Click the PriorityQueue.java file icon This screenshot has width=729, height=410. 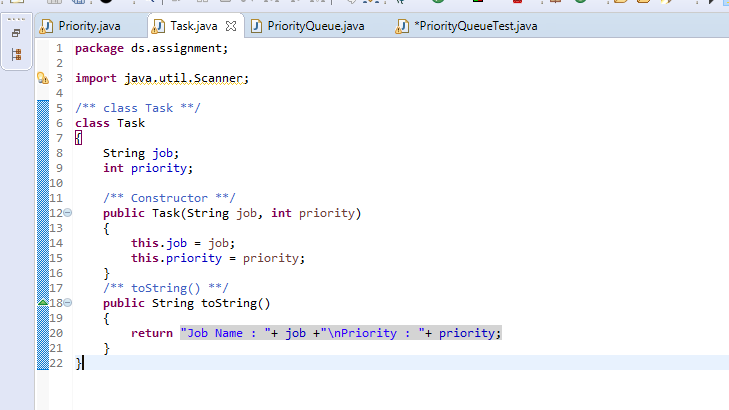pyautogui.click(x=256, y=26)
